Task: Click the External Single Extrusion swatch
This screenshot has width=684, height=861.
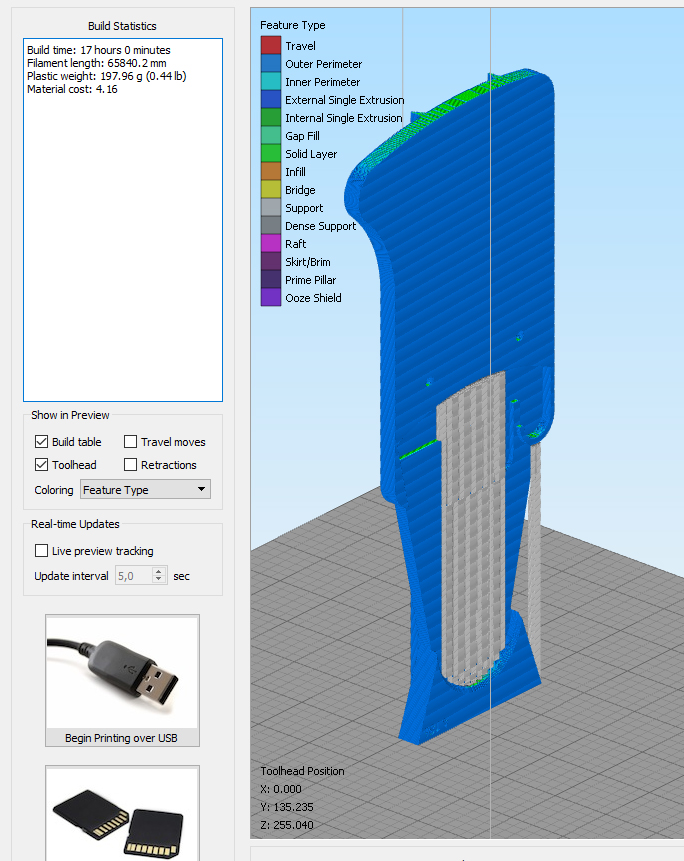Action: [271, 100]
